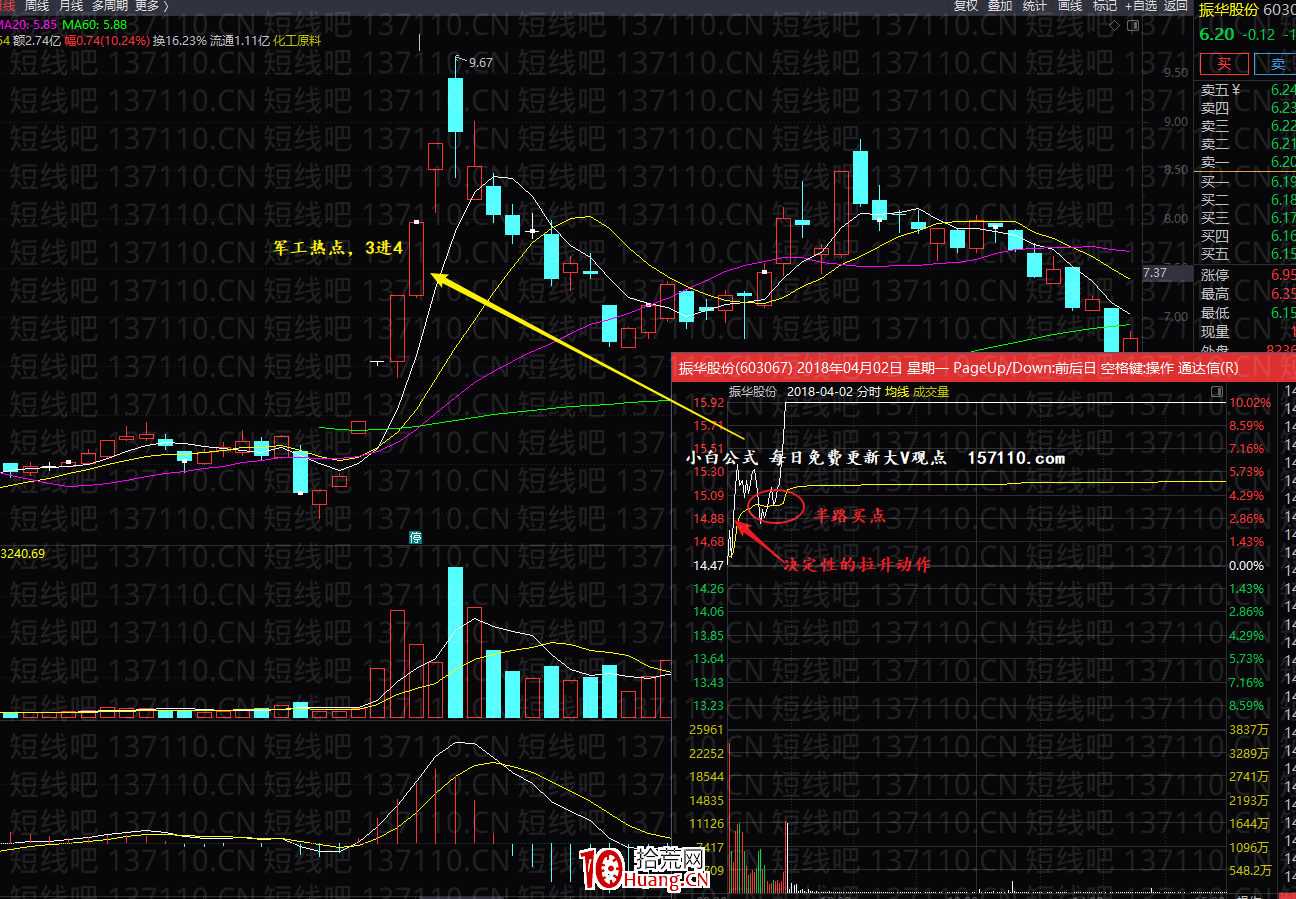Click the 流通1.11亿 float shares text
The width and height of the screenshot is (1296, 899).
240,41
